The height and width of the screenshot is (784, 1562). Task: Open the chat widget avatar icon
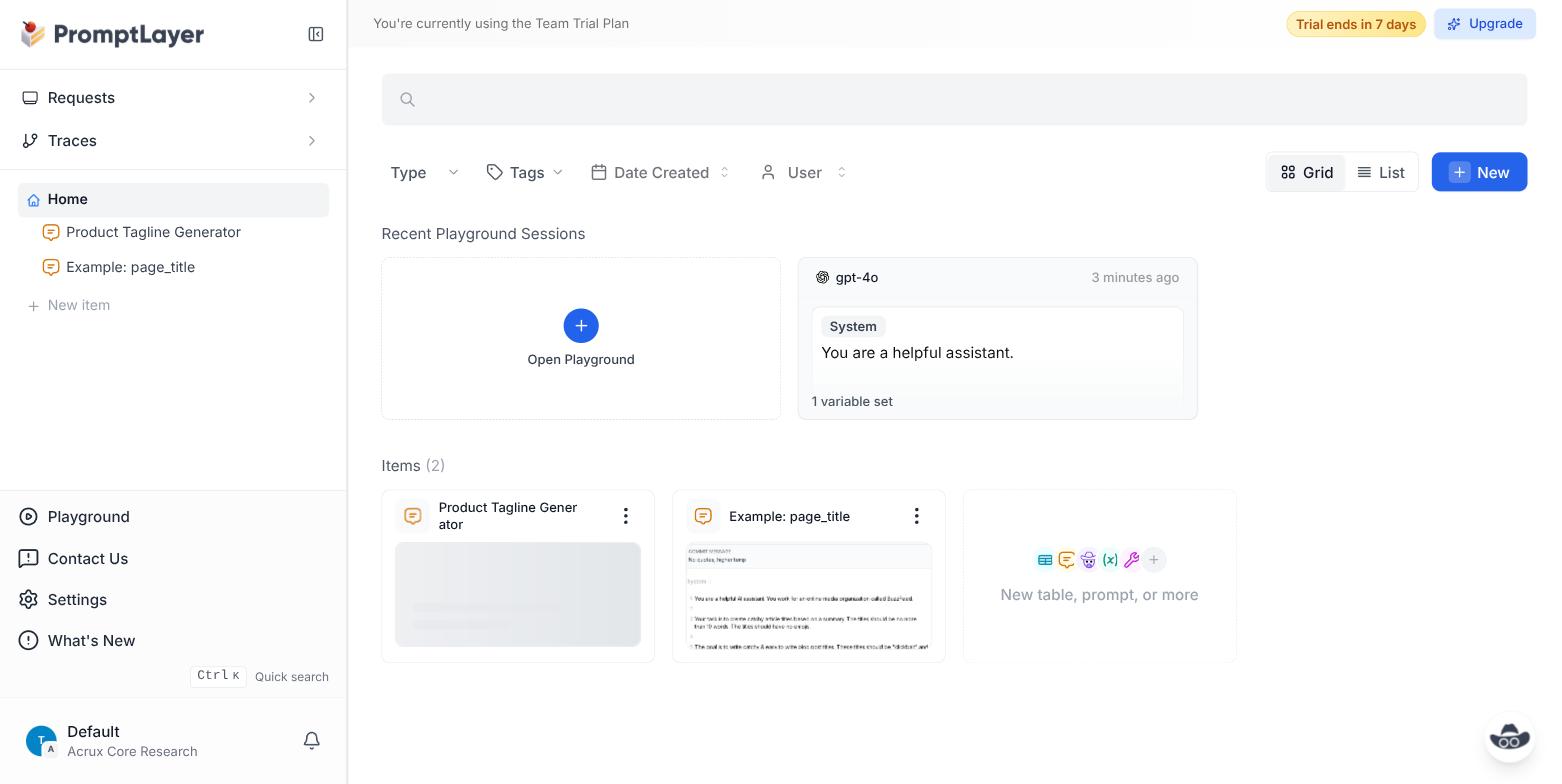[x=1509, y=738]
